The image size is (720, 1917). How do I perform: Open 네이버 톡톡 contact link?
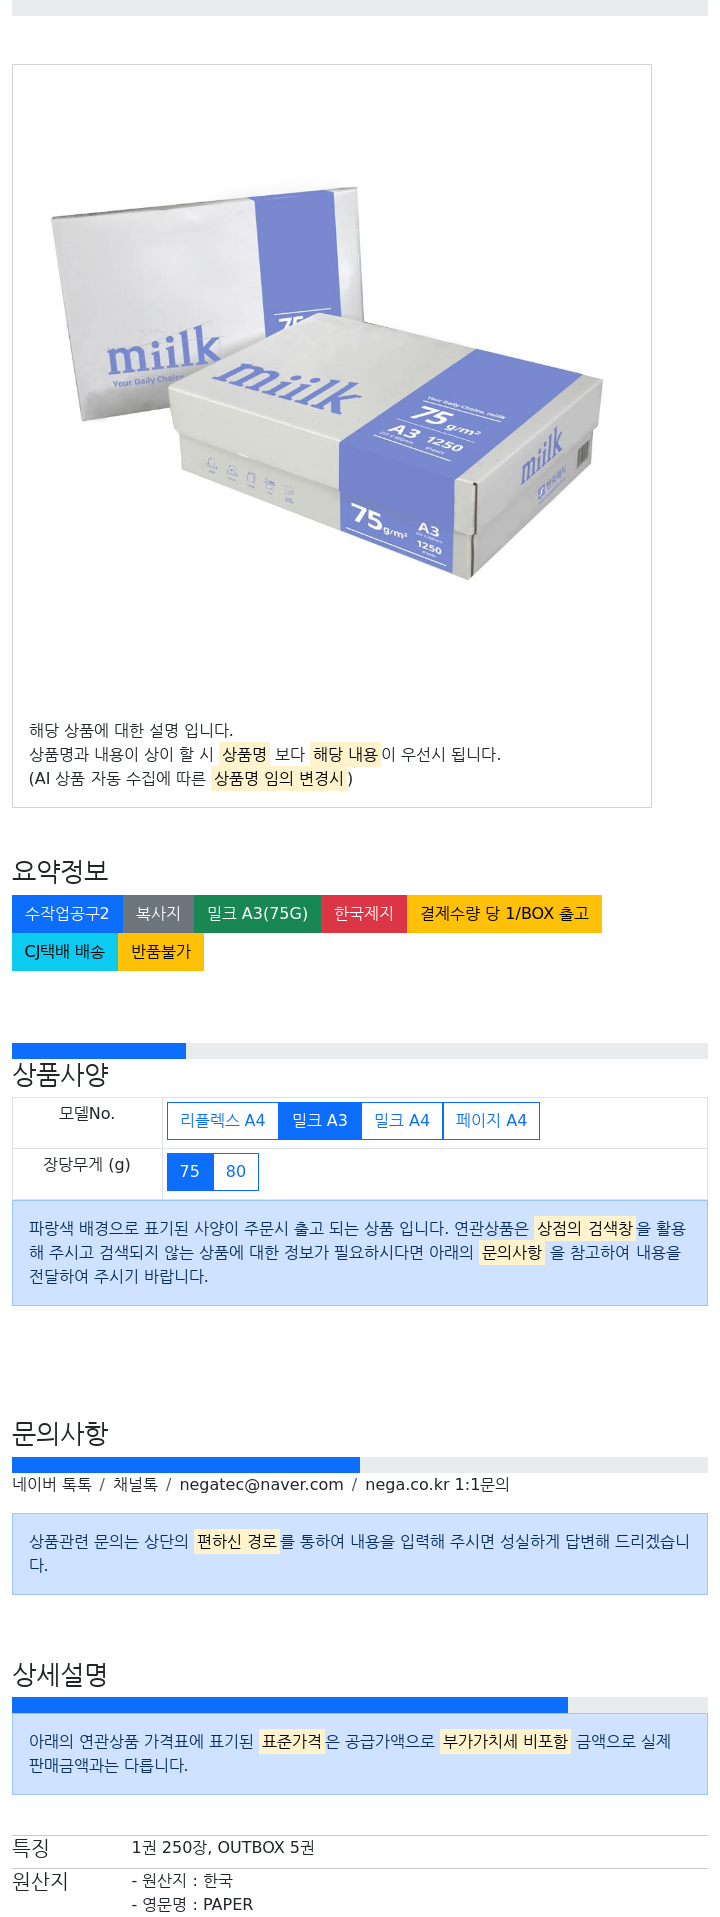tap(52, 1485)
